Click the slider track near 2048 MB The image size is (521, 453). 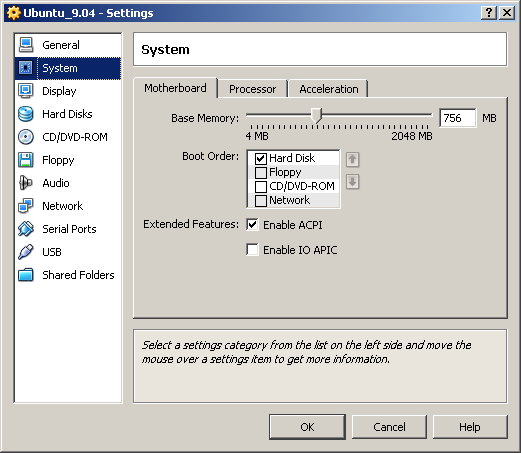pos(428,115)
